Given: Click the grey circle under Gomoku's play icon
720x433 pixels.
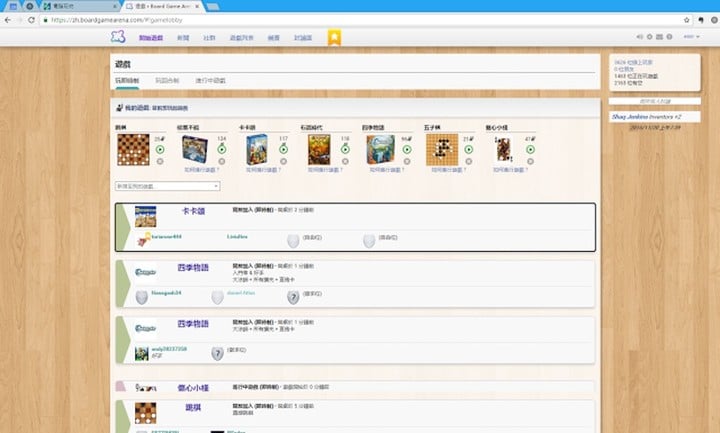Looking at the screenshot, I should pos(468,161).
